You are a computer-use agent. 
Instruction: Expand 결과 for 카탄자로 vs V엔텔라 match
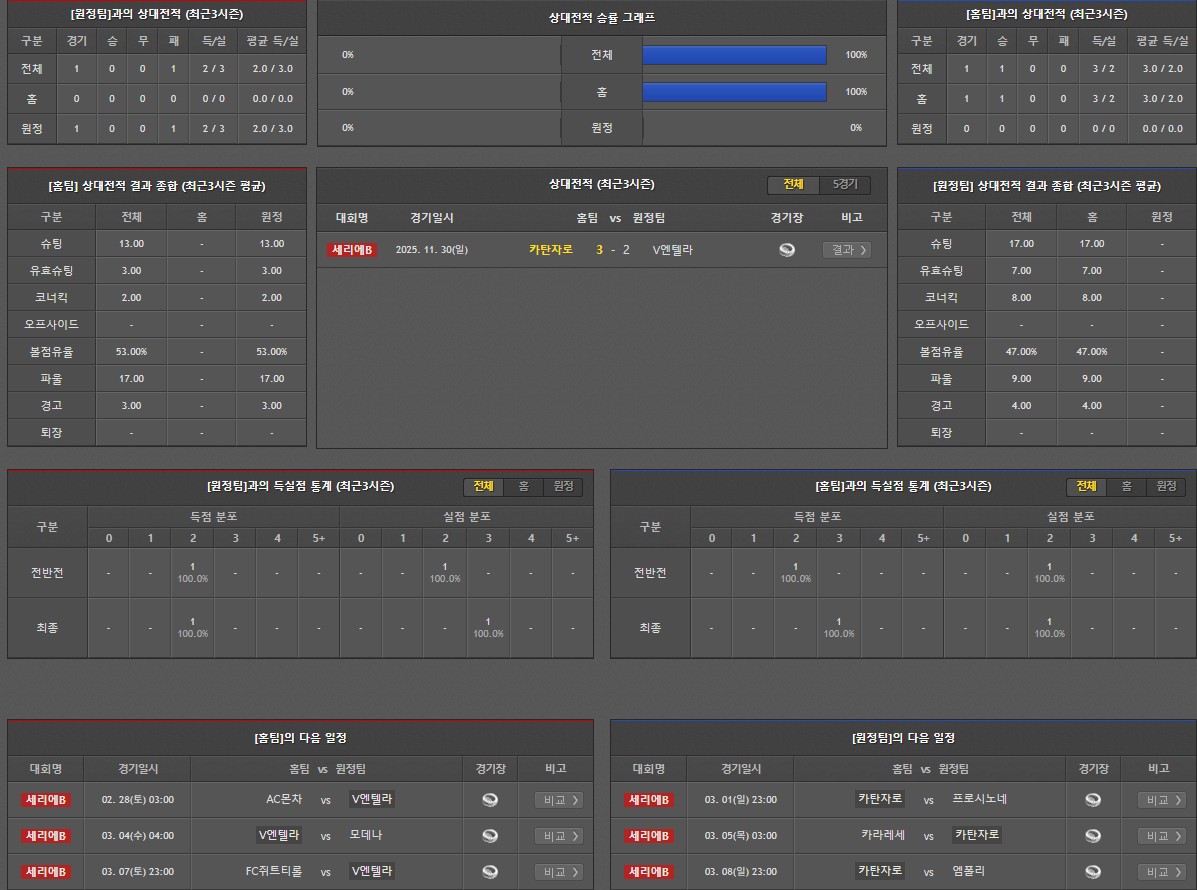click(846, 250)
